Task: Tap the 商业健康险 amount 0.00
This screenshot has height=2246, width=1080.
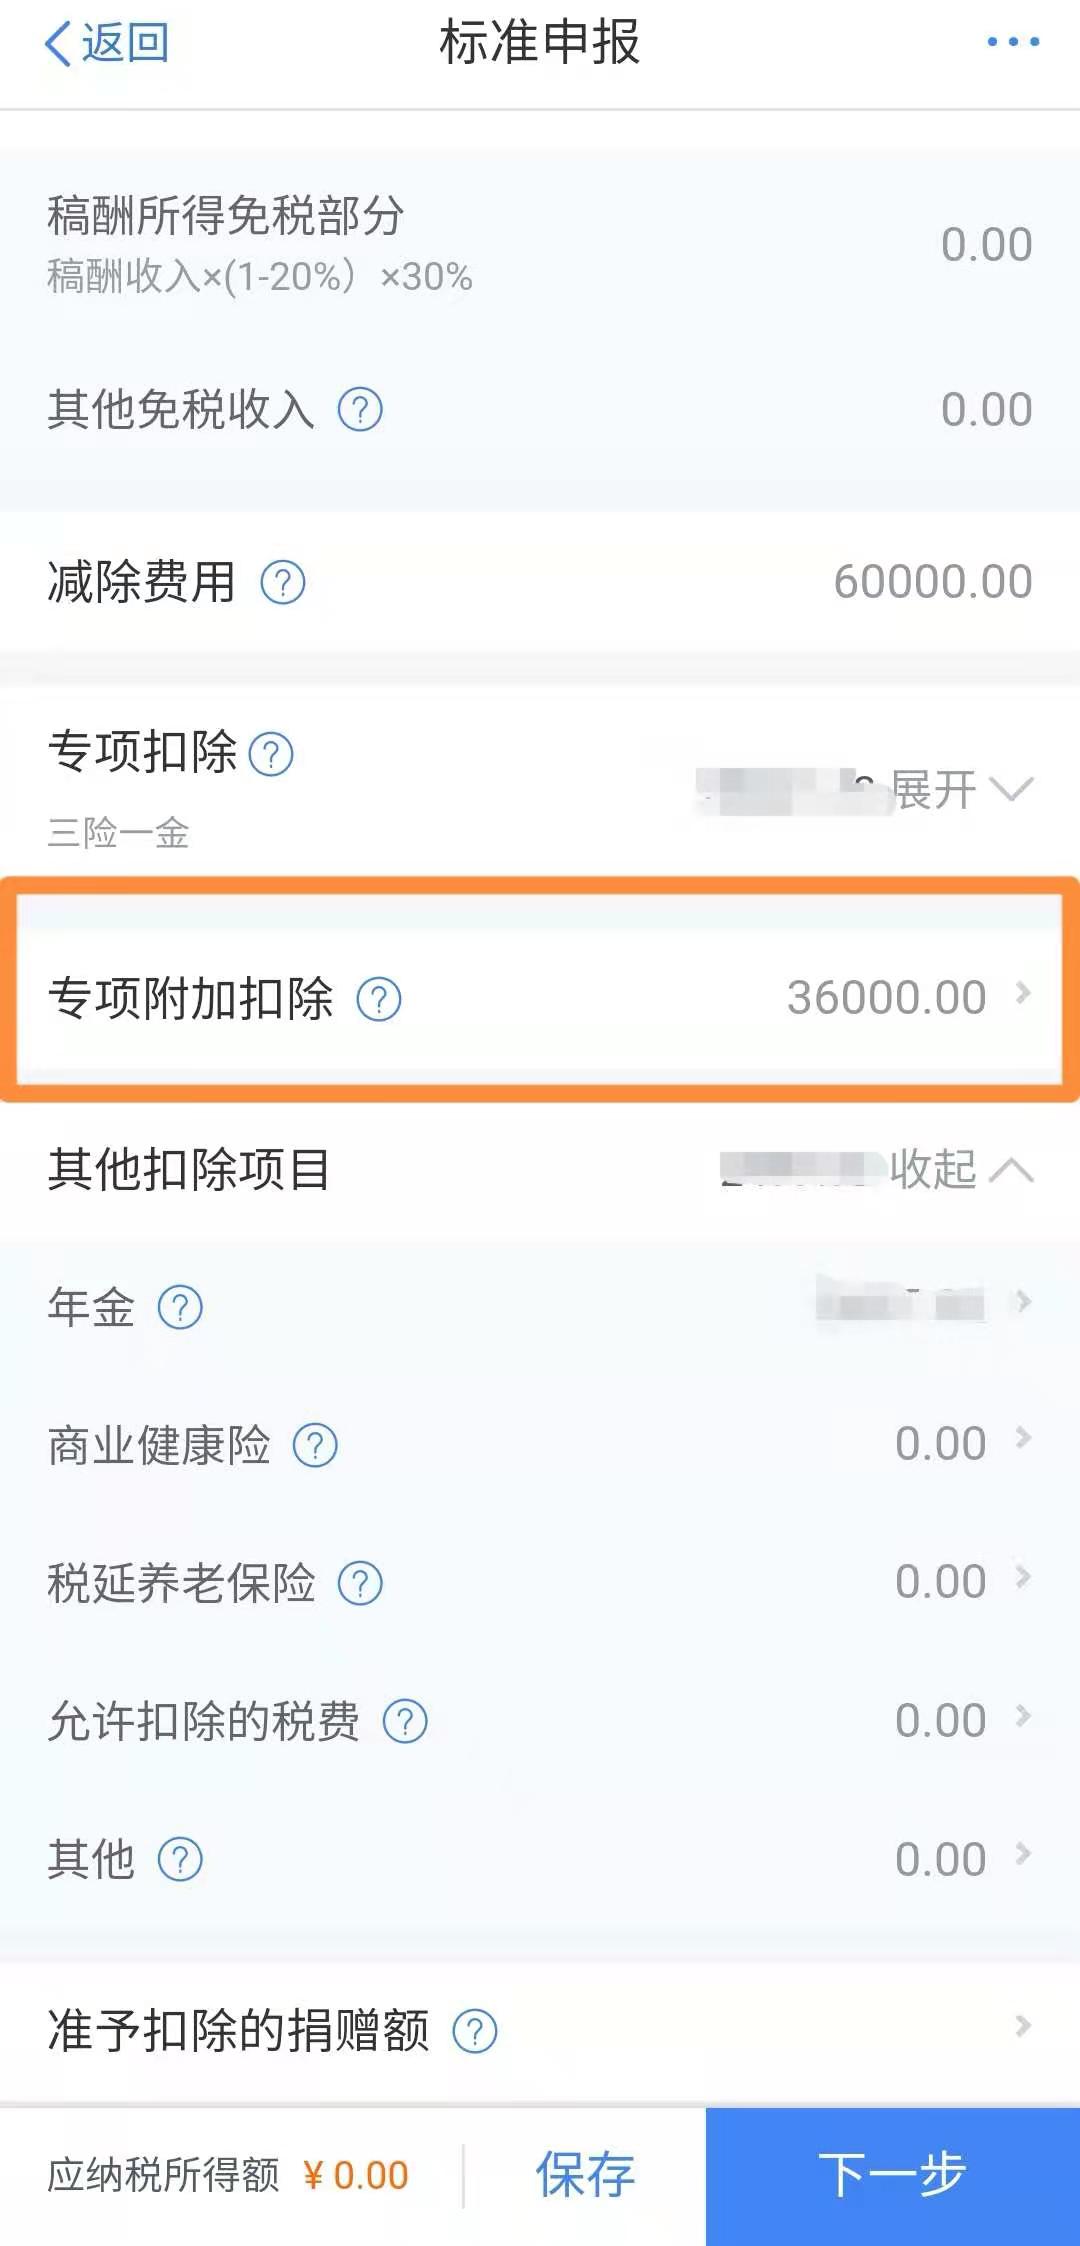Action: pyautogui.click(x=940, y=1443)
